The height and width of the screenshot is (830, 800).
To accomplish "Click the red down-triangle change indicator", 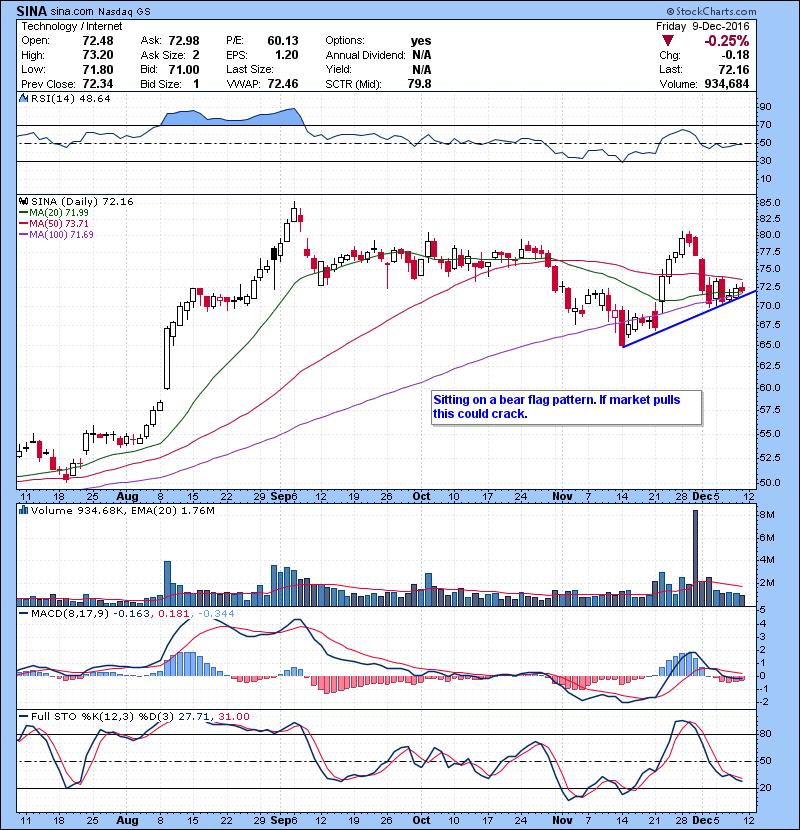I will [x=668, y=41].
